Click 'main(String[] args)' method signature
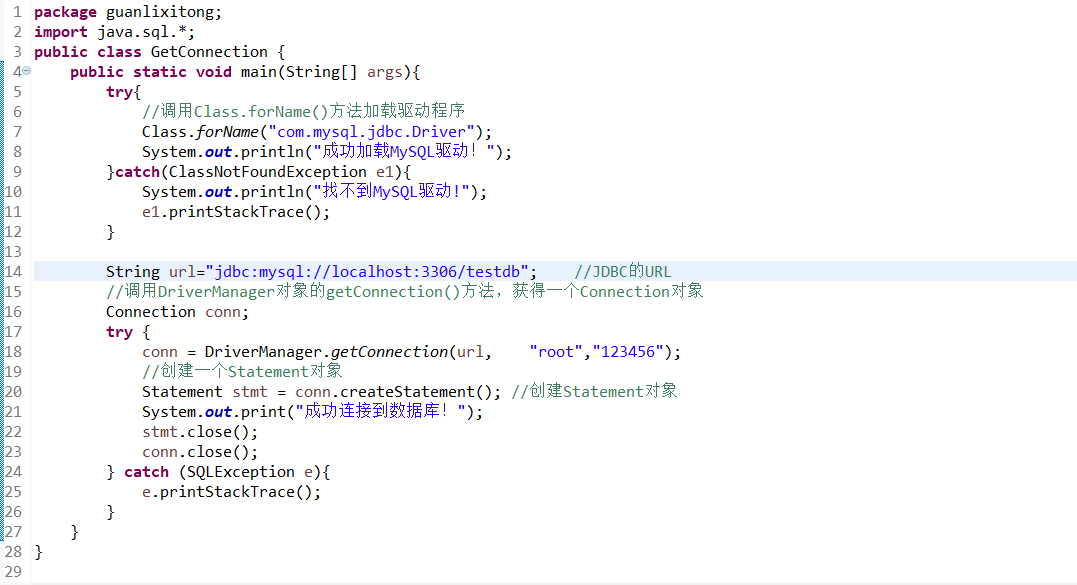Screen dimensions: 1077x585 pyautogui.click(x=326, y=72)
